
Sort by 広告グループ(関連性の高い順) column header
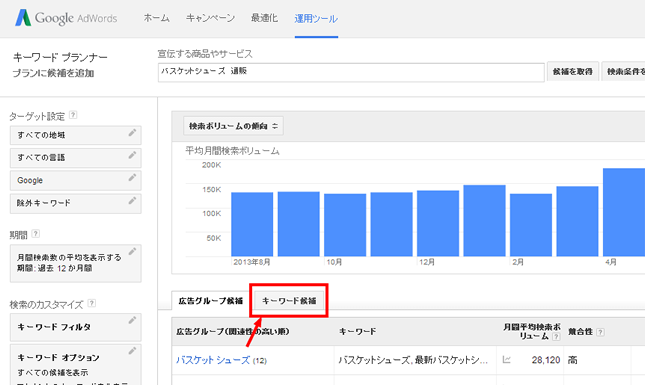click(233, 332)
